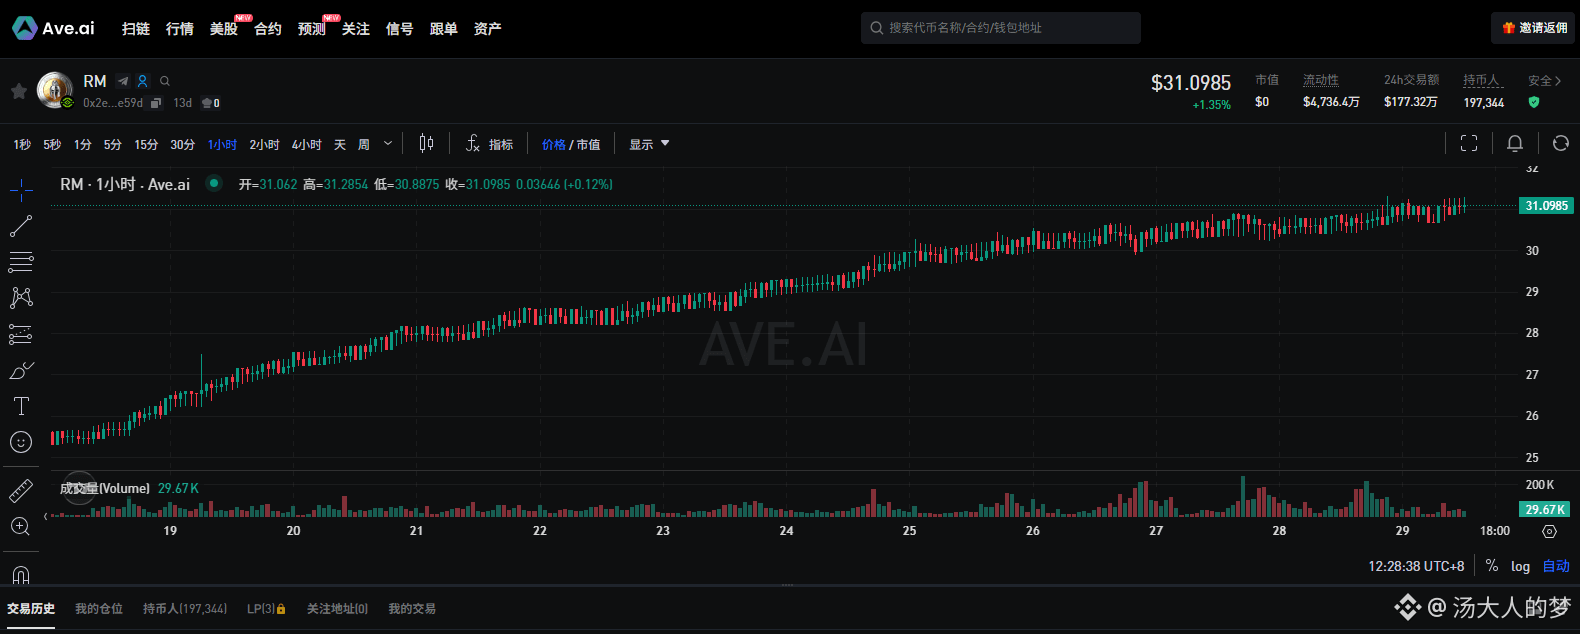Toggle the green status dot in legend

[x=213, y=183]
